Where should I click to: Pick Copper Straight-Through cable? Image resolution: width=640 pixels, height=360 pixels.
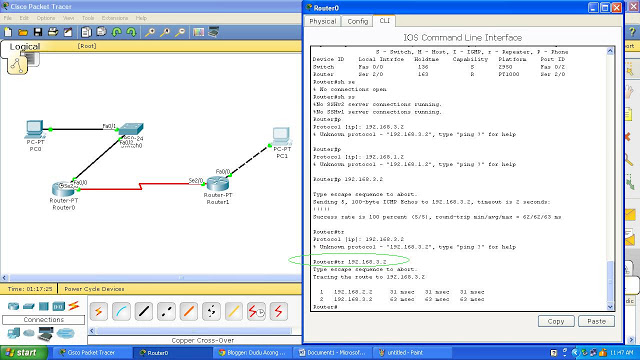[144, 312]
